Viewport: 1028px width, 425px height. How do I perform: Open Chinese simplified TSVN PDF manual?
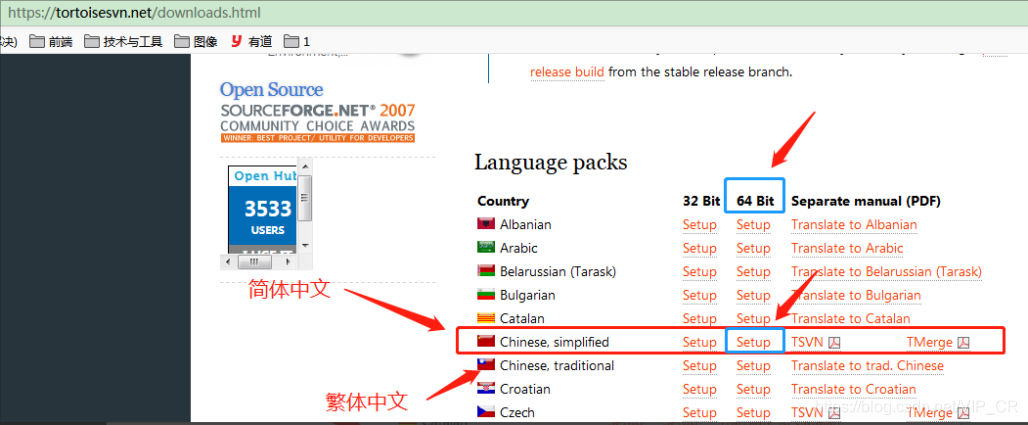pos(815,342)
